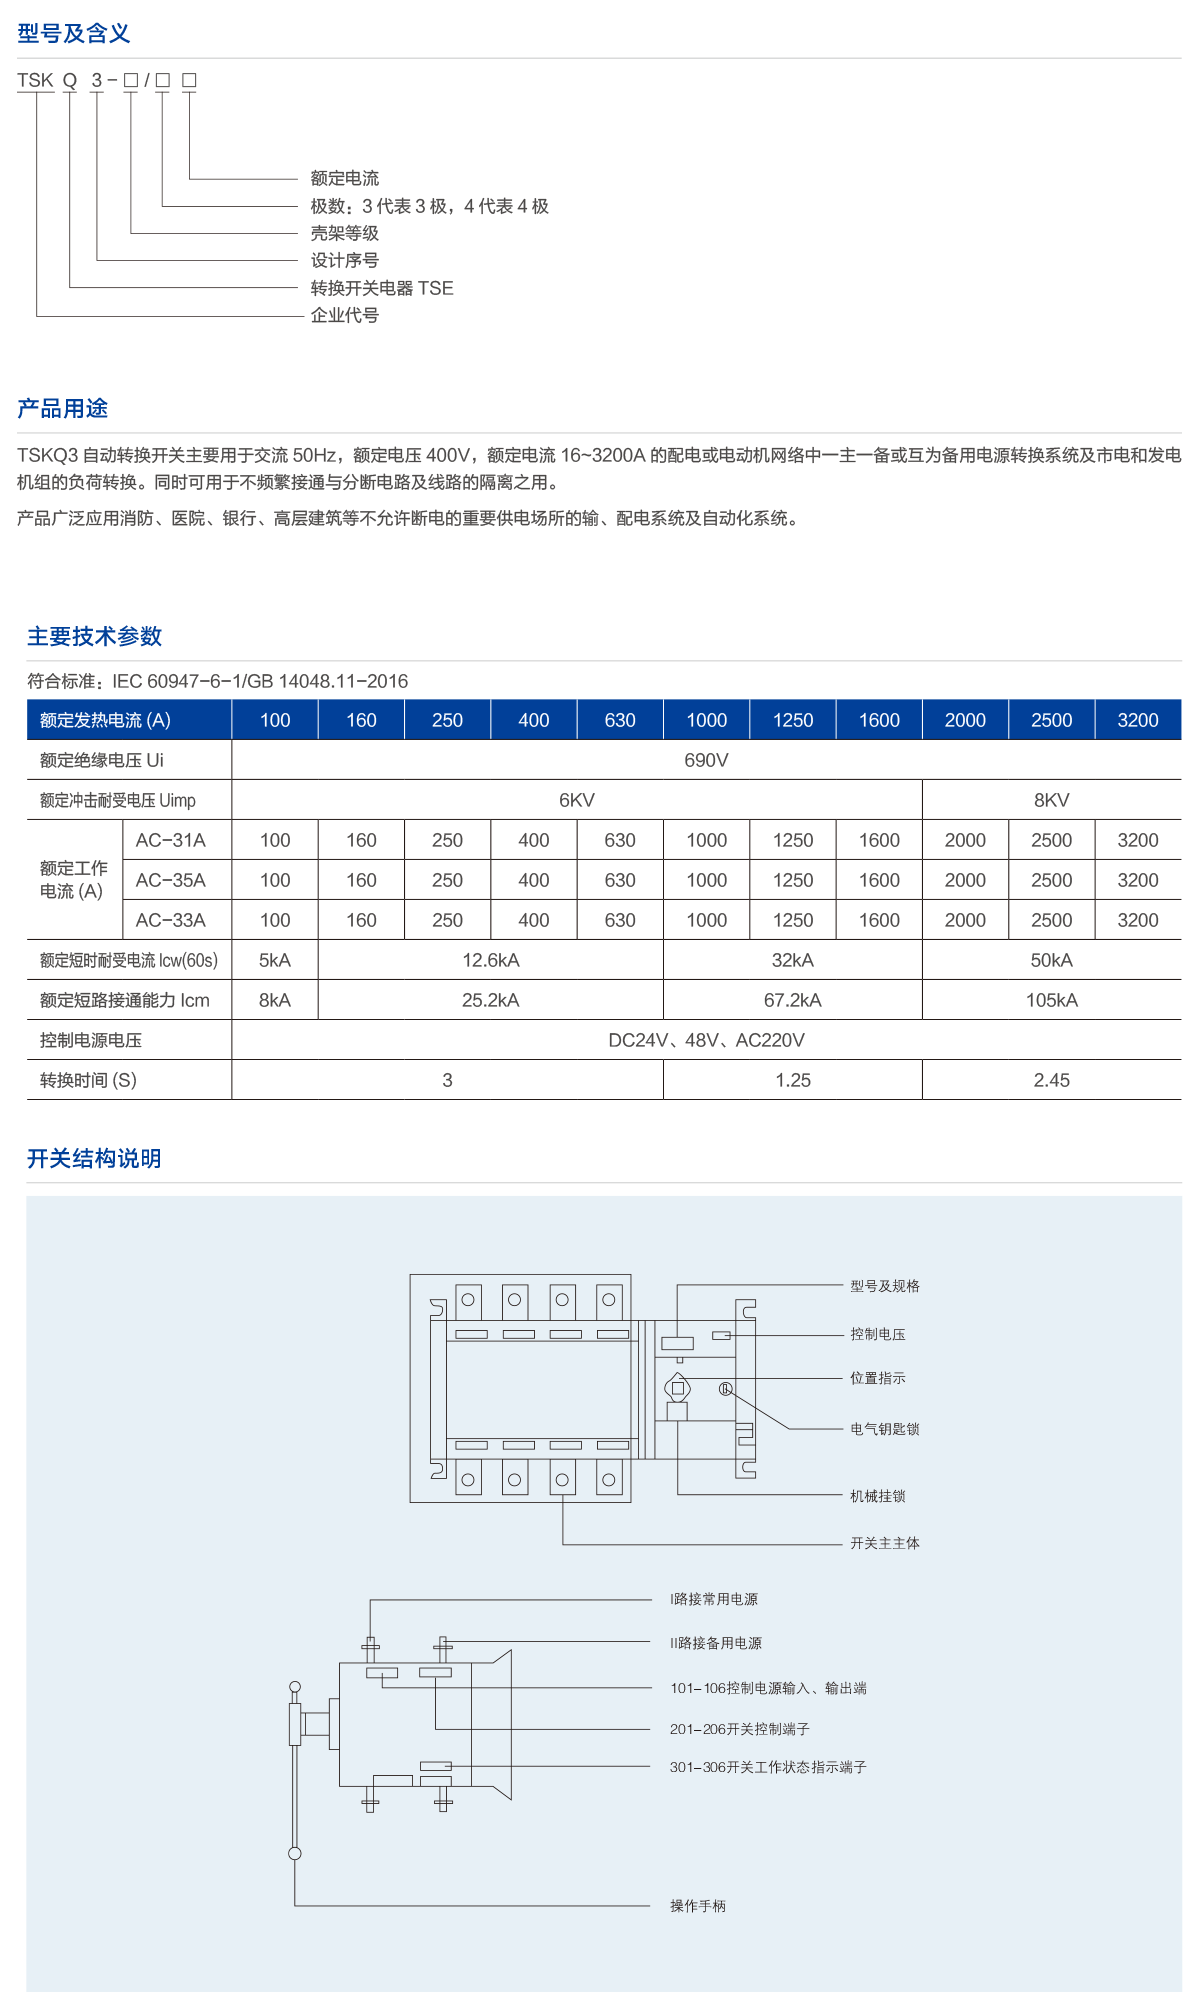Click the AC-31A row label

tap(171, 840)
